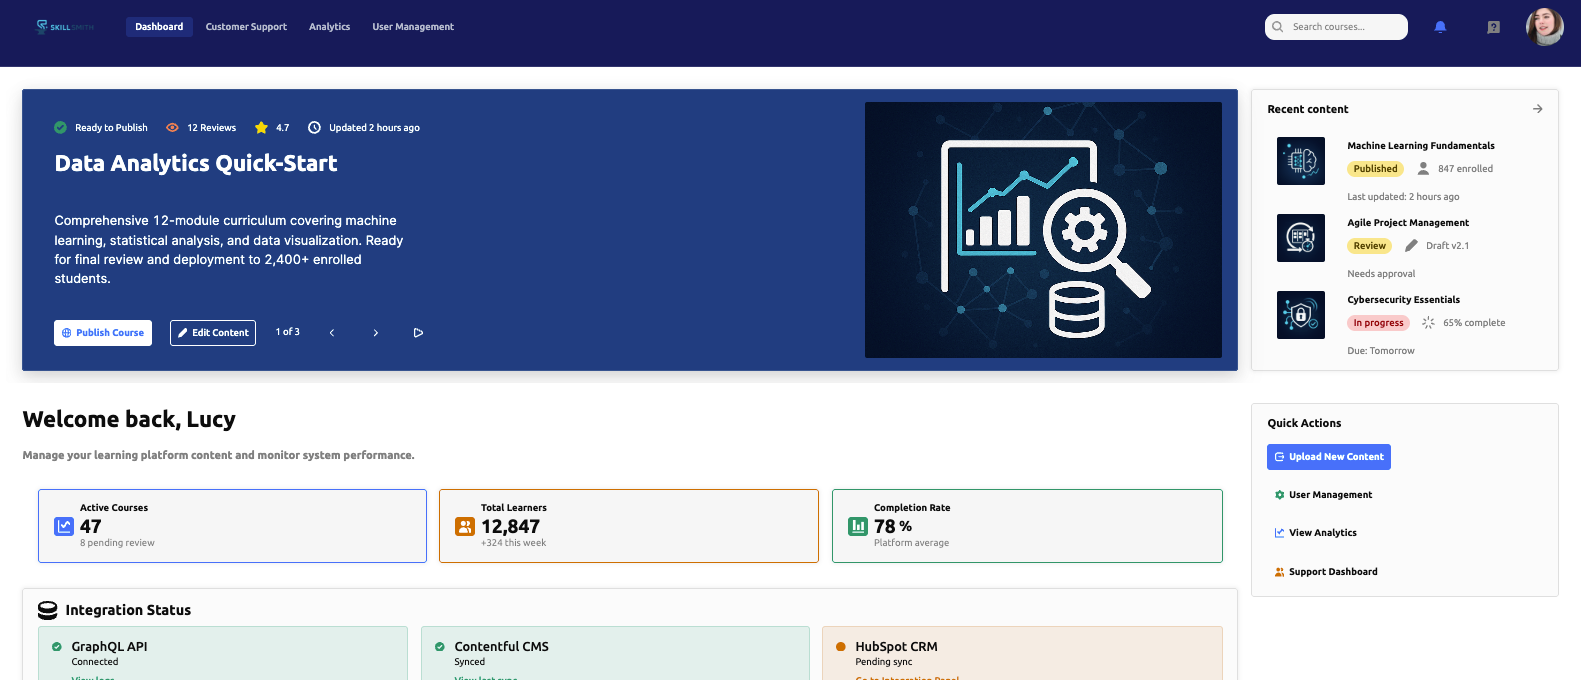
Task: Click the Active Courses chart icon
Action: [64, 526]
